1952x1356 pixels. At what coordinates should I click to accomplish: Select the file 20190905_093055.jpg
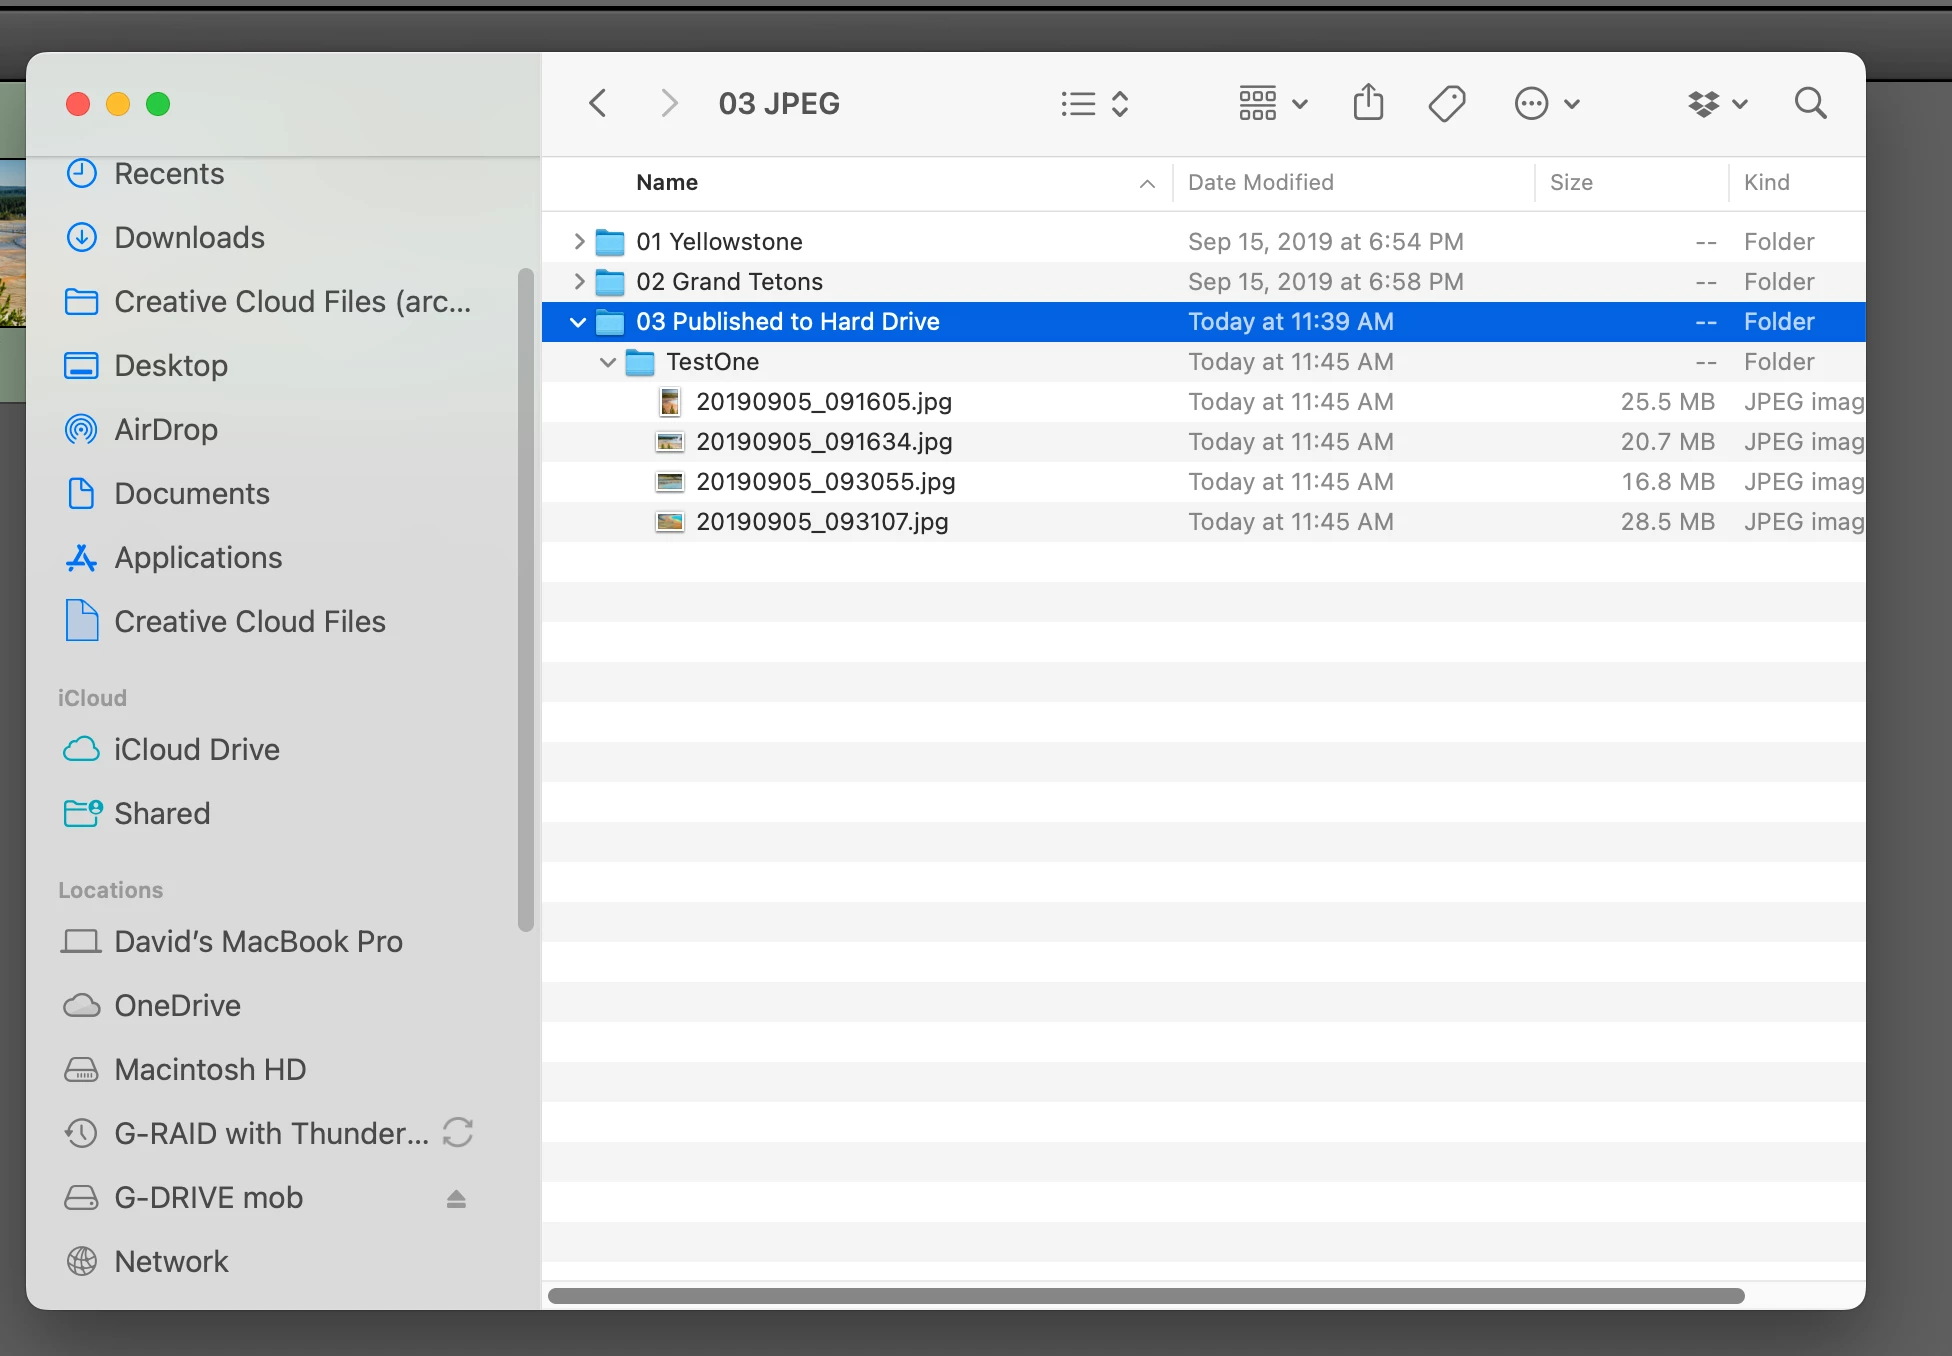(825, 482)
